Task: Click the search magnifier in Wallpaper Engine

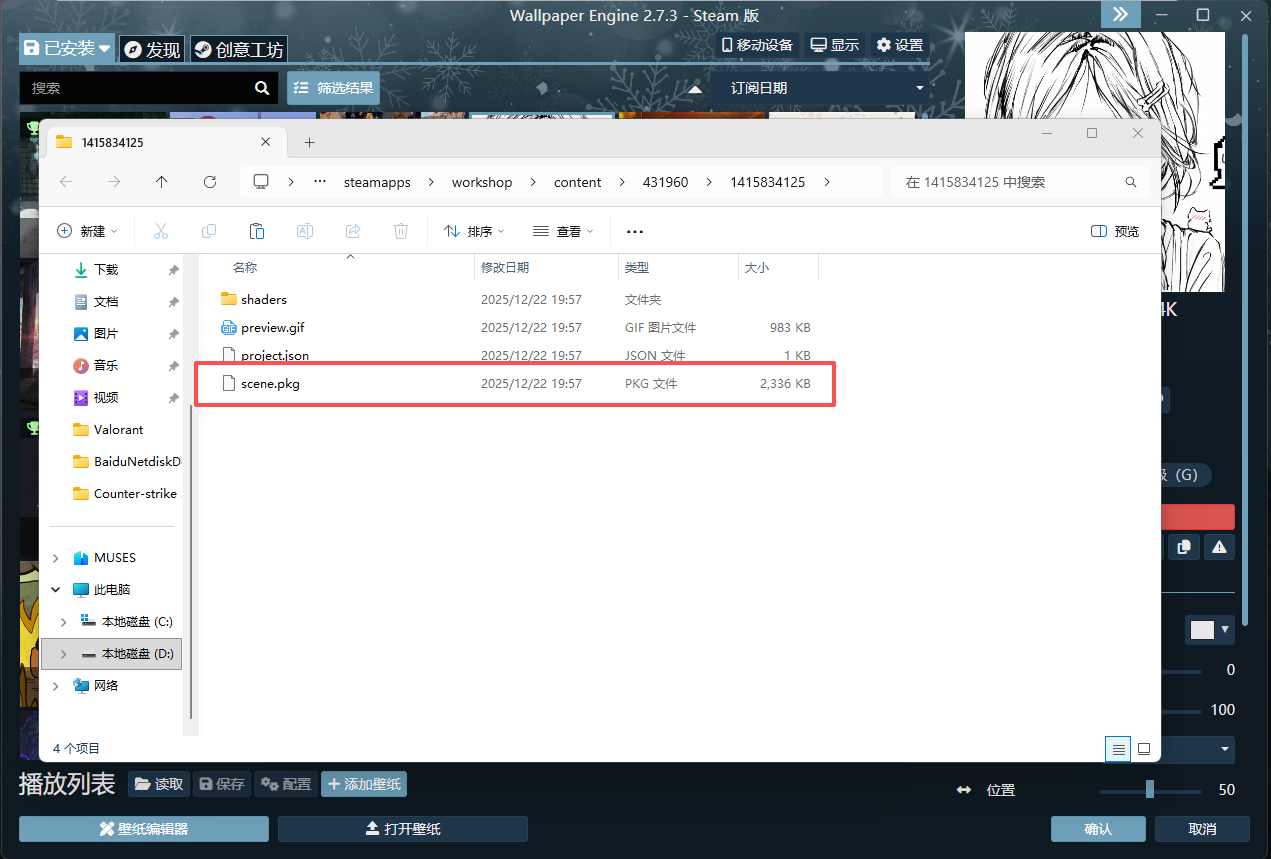Action: [262, 88]
